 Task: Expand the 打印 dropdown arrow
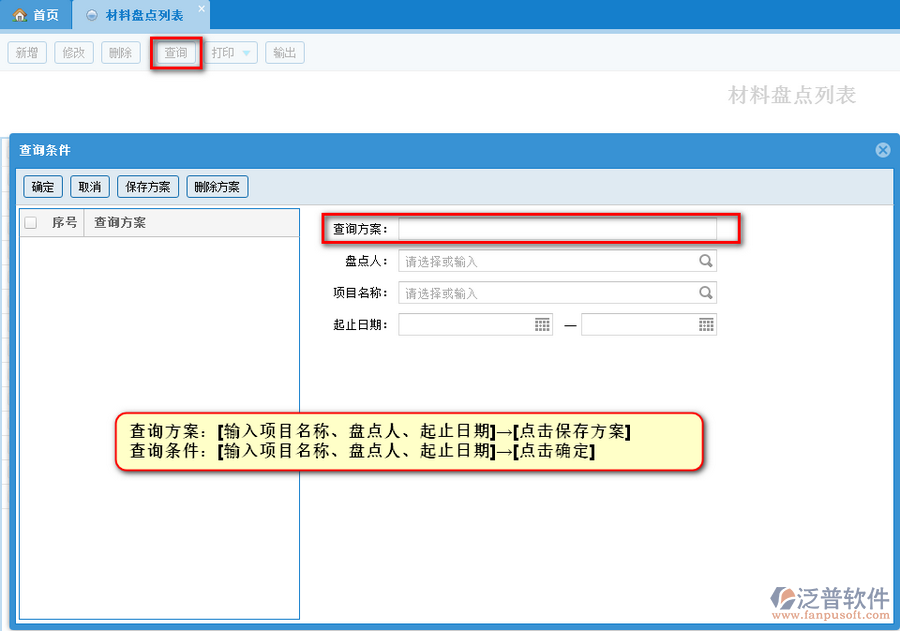(x=247, y=53)
